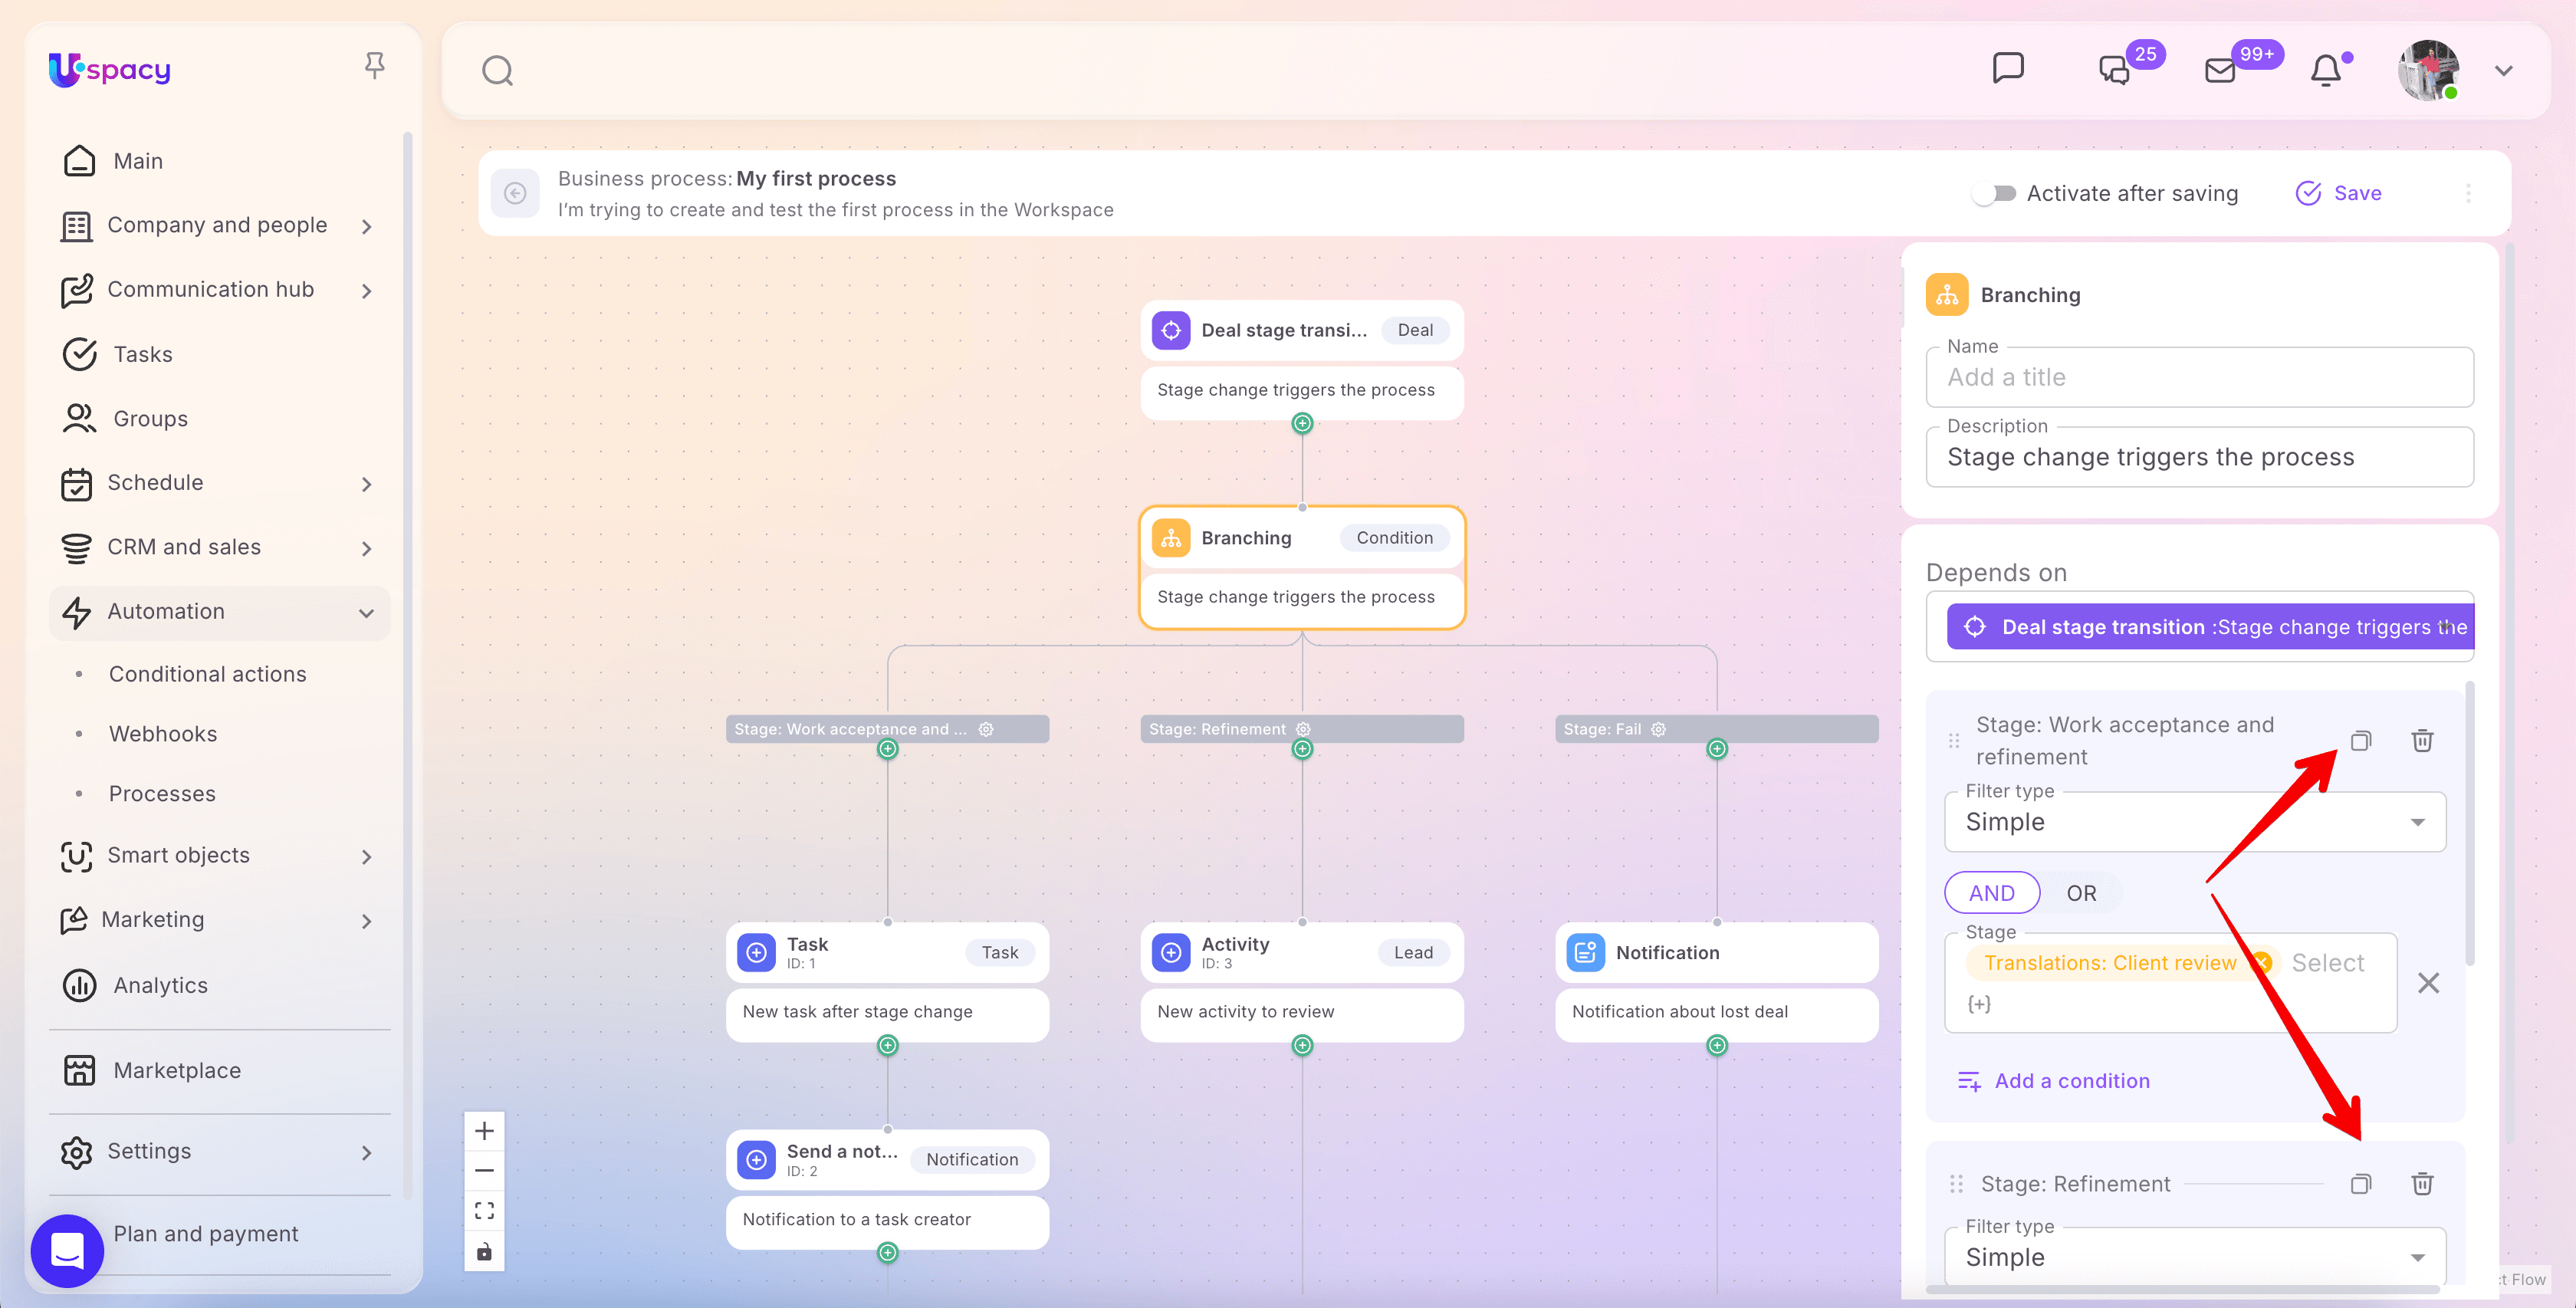Delete the Stage: Refinement branch
Viewport: 2576px width, 1308px height.
pos(2422,1184)
